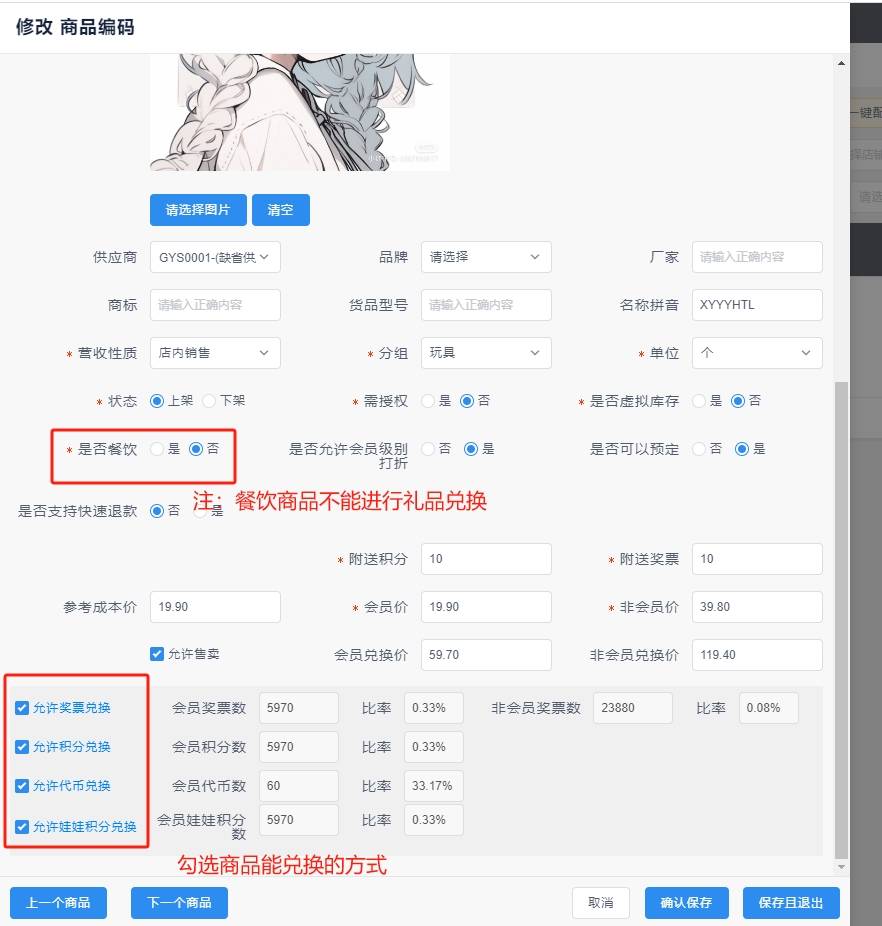Image resolution: width=882 pixels, height=926 pixels.
Task: Click the 保存且退出 button
Action: click(x=791, y=902)
